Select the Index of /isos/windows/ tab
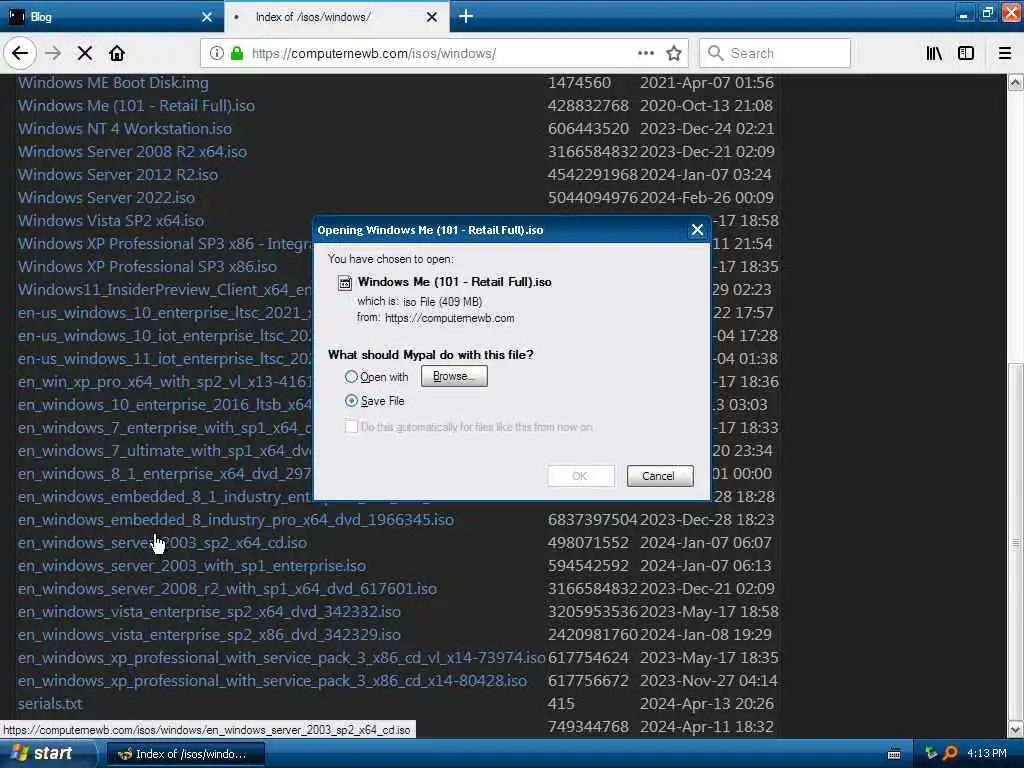Viewport: 1024px width, 768px height. pos(337,17)
